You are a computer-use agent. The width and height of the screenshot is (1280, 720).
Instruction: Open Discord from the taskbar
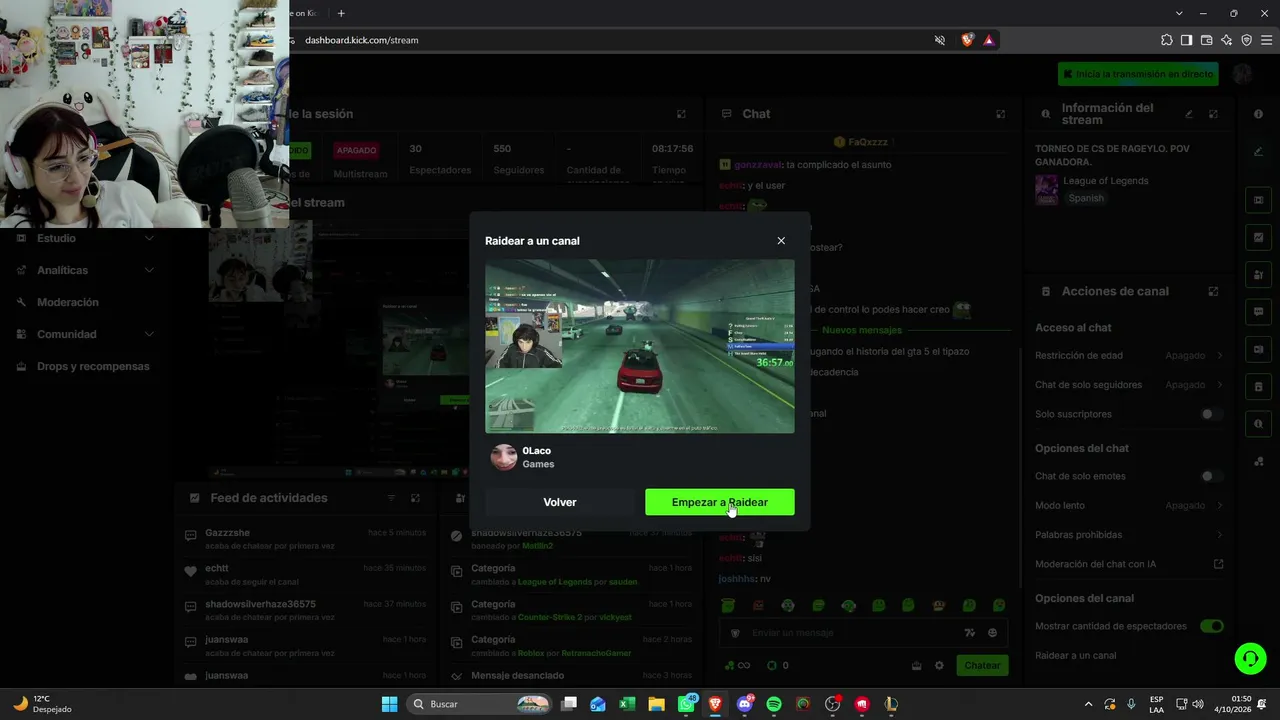pos(745,704)
